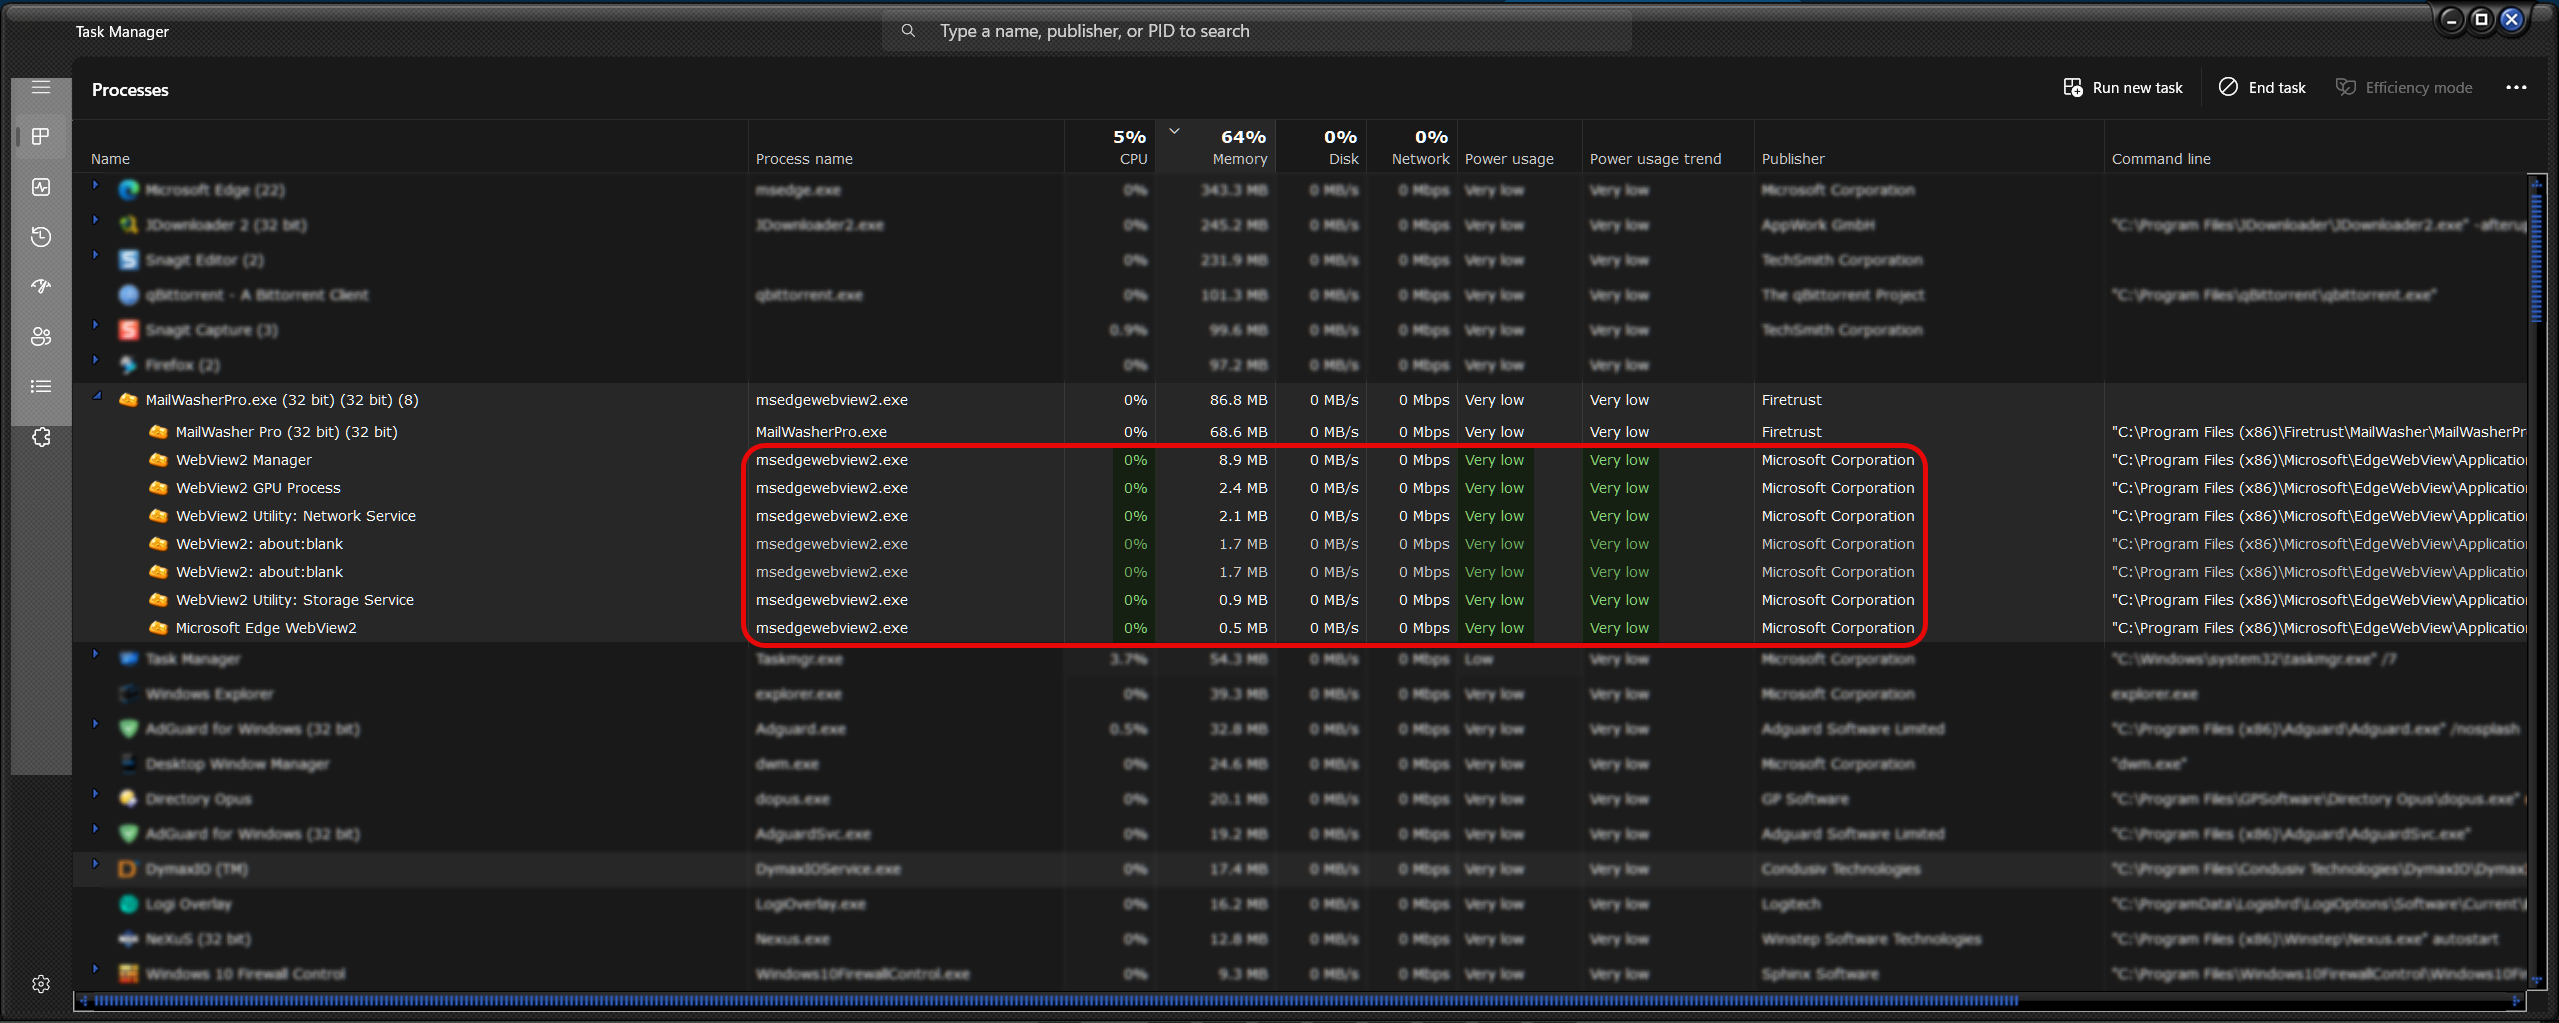Click the search magnifier icon
Viewport: 2559px width, 1023px height.
tap(908, 31)
